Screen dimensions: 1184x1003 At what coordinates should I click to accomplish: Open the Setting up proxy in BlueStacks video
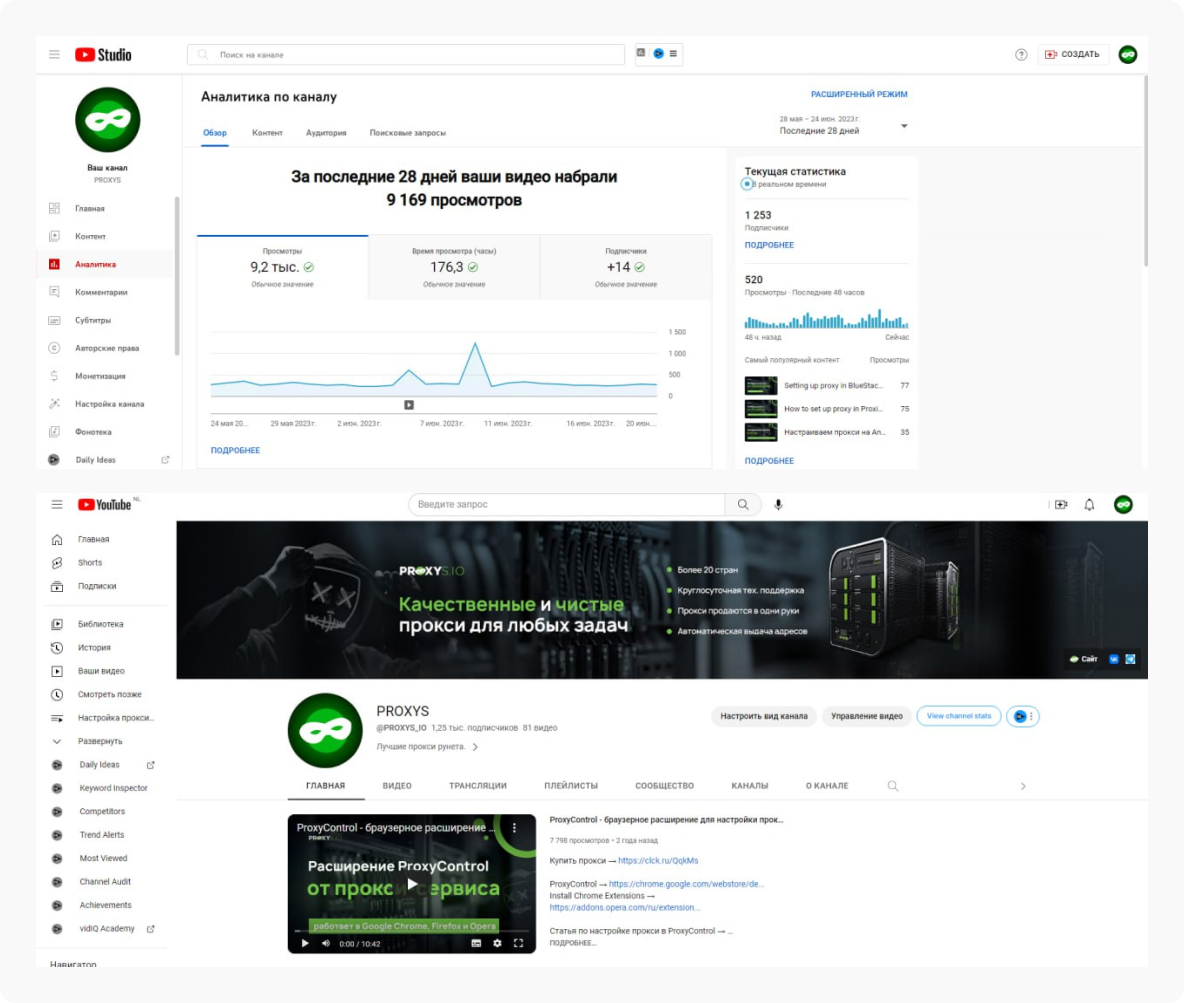[827, 386]
